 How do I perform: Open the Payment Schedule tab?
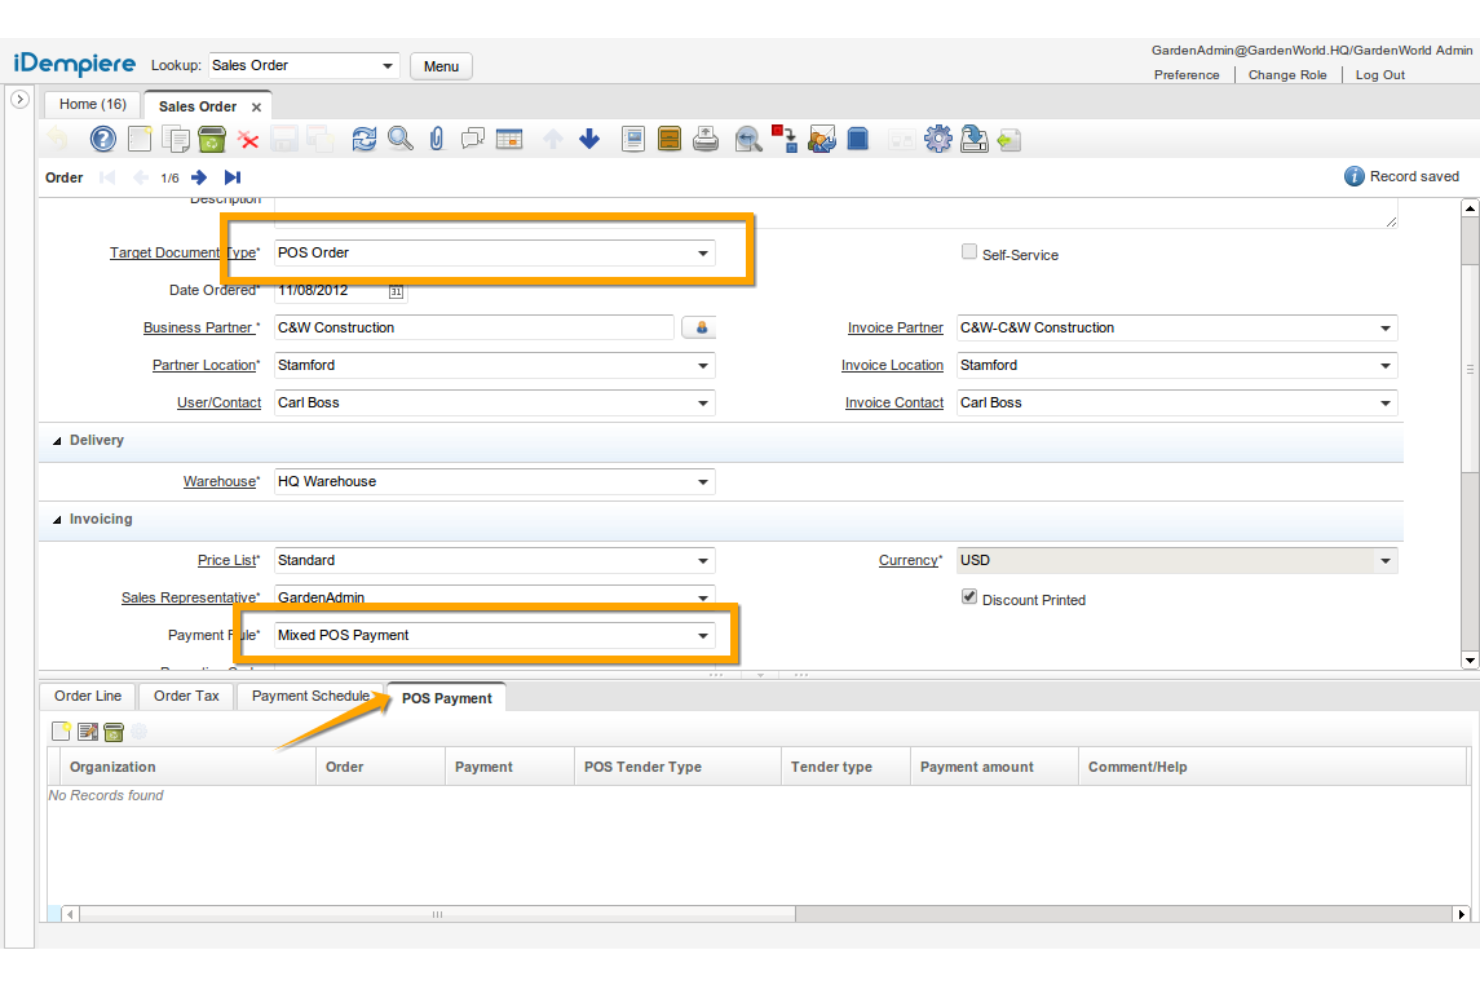click(x=310, y=696)
